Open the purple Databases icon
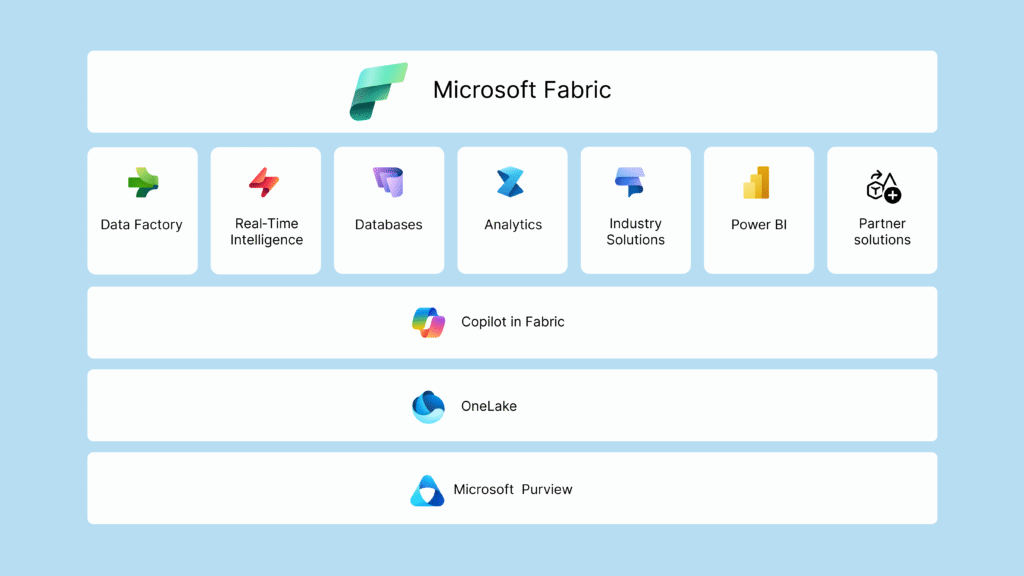Image resolution: width=1024 pixels, height=576 pixels. coord(388,183)
